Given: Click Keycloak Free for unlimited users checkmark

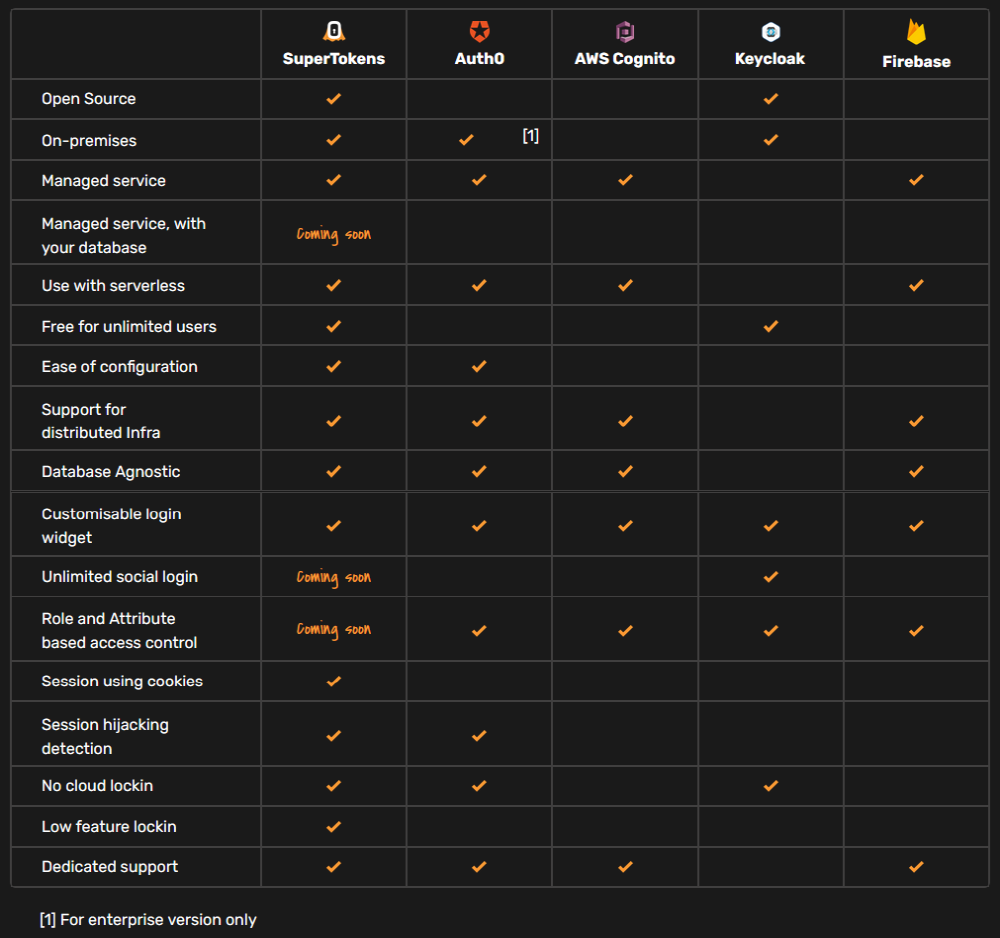Looking at the screenshot, I should [770, 326].
